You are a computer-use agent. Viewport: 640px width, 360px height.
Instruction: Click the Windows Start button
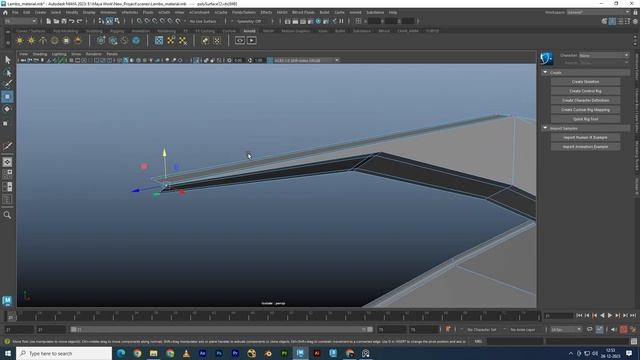(8, 353)
